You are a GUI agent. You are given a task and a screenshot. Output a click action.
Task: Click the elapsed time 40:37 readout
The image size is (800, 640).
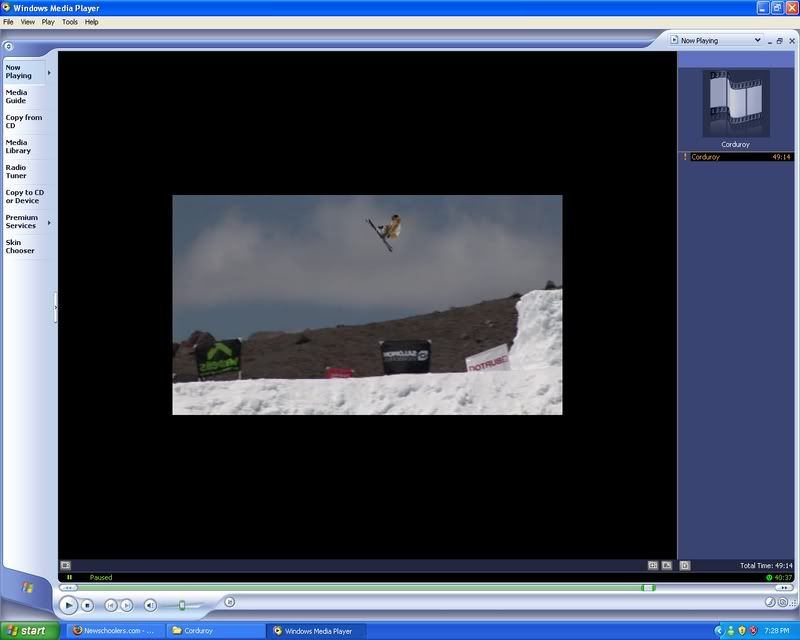tap(783, 578)
